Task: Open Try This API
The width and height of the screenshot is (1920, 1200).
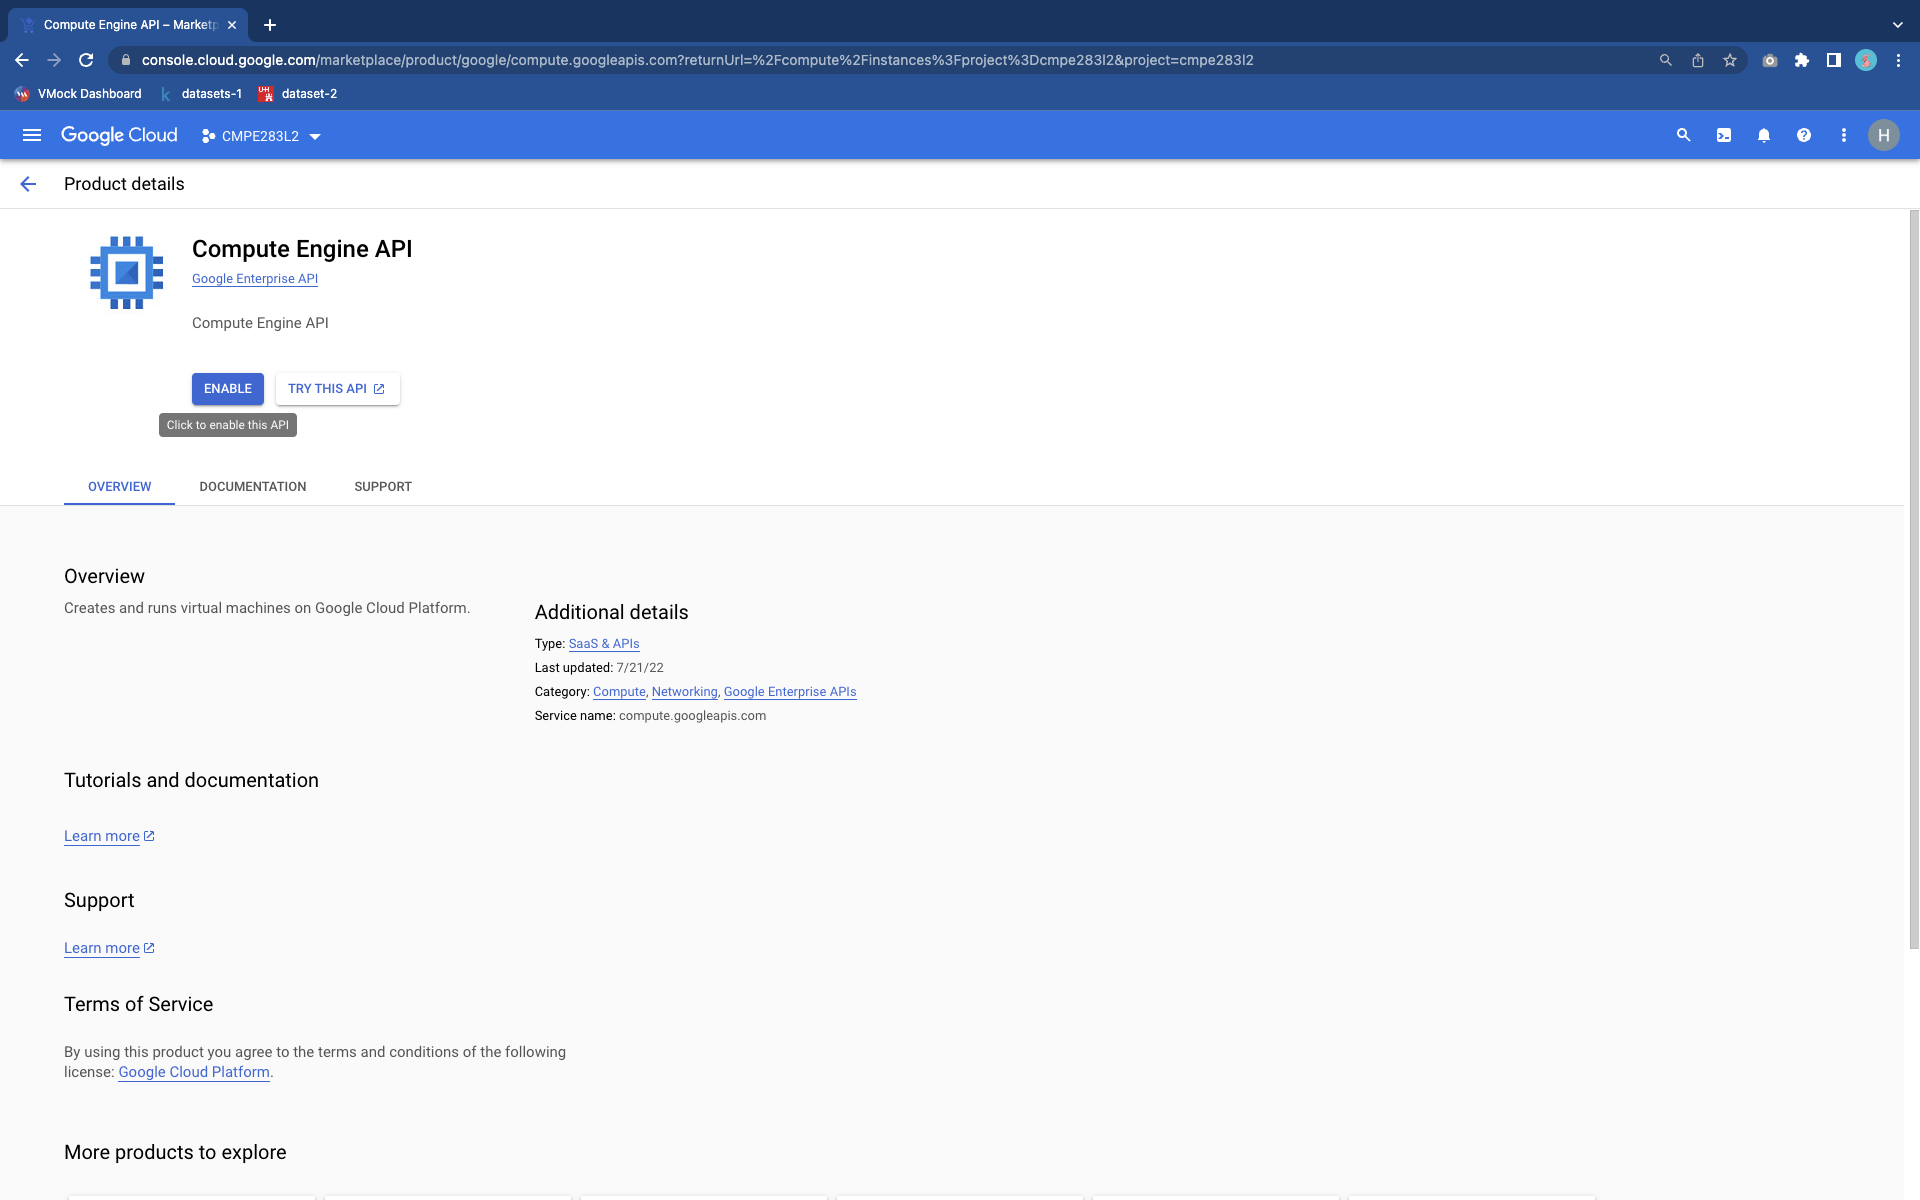Action: click(x=337, y=389)
